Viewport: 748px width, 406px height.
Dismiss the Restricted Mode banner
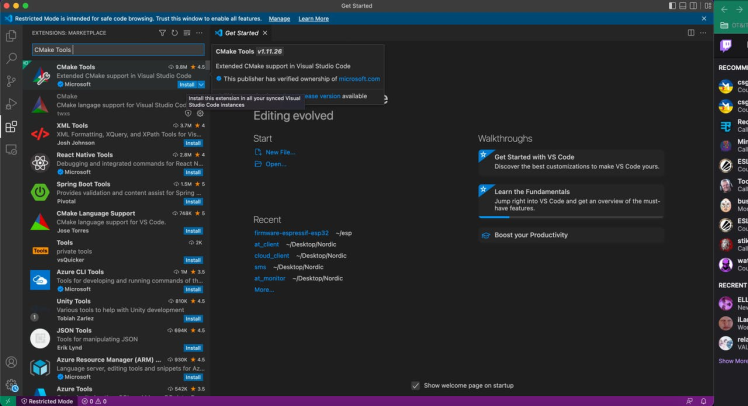coord(704,19)
